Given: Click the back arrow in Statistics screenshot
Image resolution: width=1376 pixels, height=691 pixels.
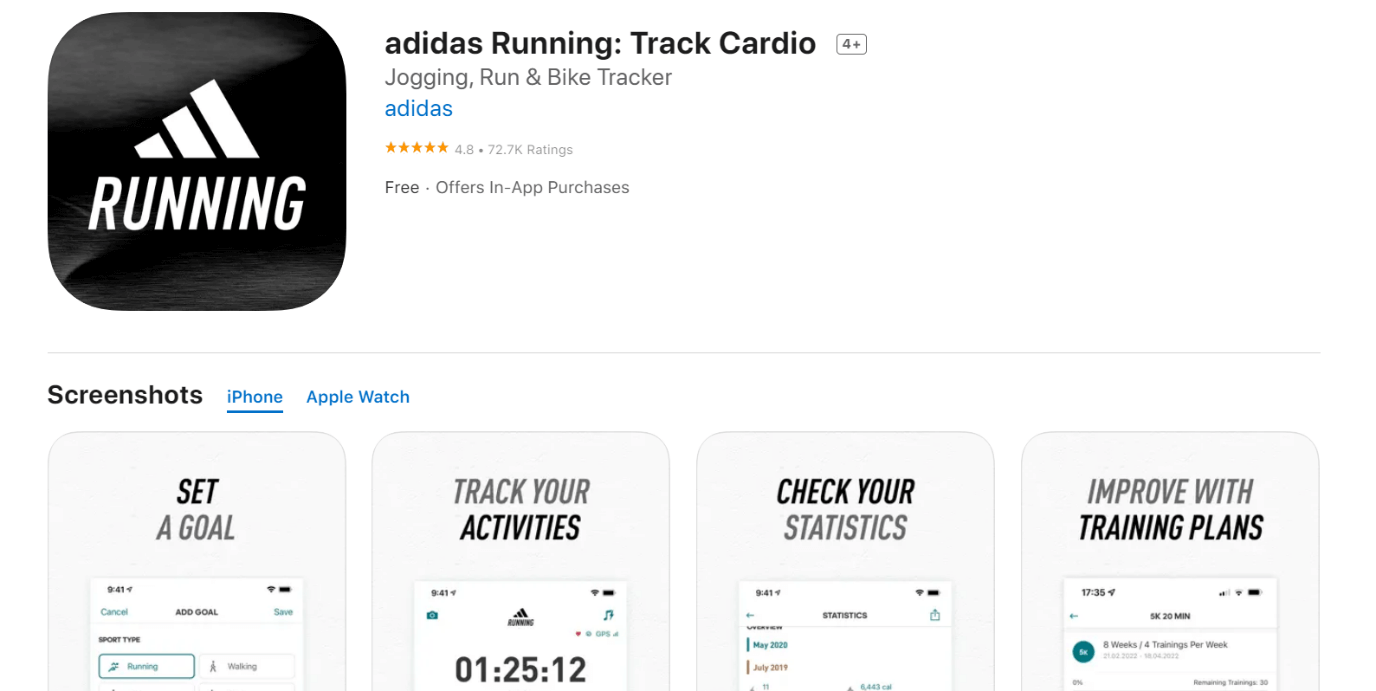Looking at the screenshot, I should click(x=750, y=615).
